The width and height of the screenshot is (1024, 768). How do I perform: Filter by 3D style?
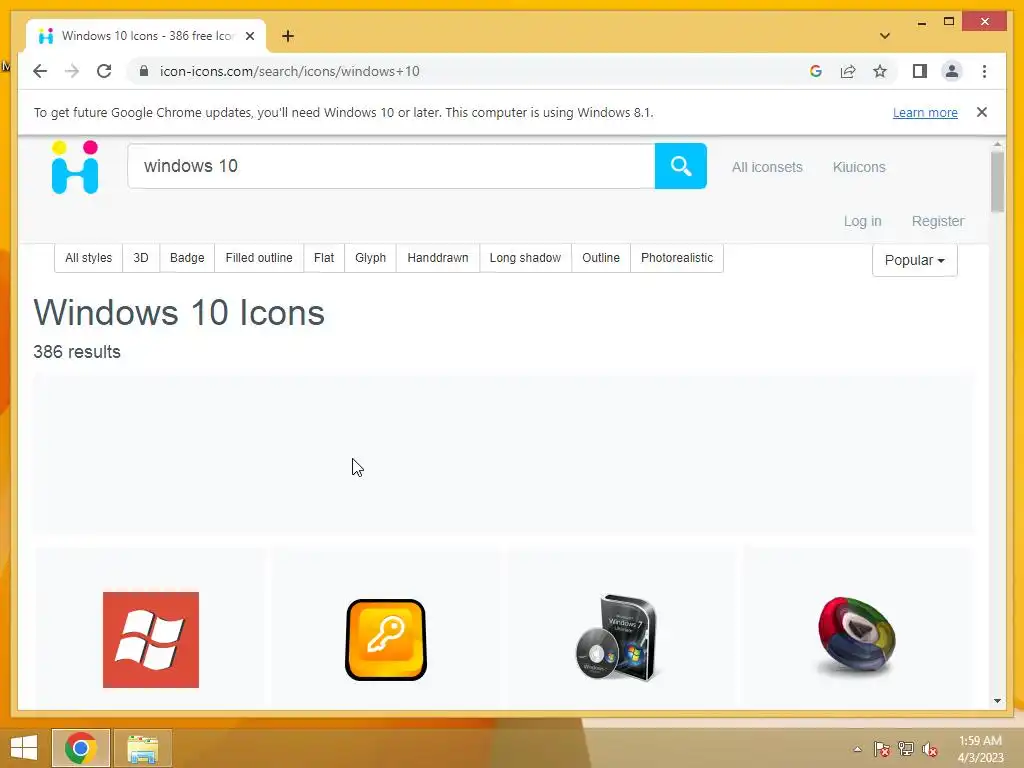(x=140, y=258)
